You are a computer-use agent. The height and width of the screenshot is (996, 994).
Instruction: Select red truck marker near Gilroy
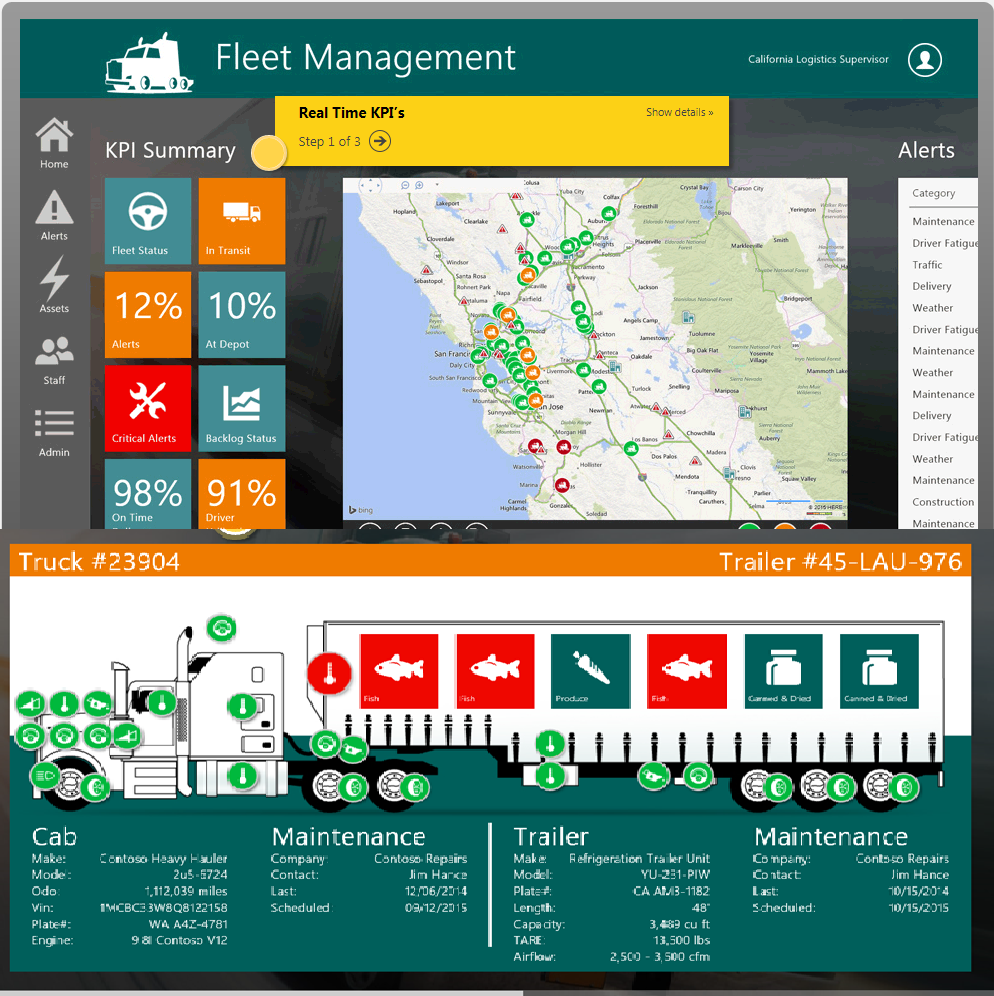pyautogui.click(x=563, y=447)
